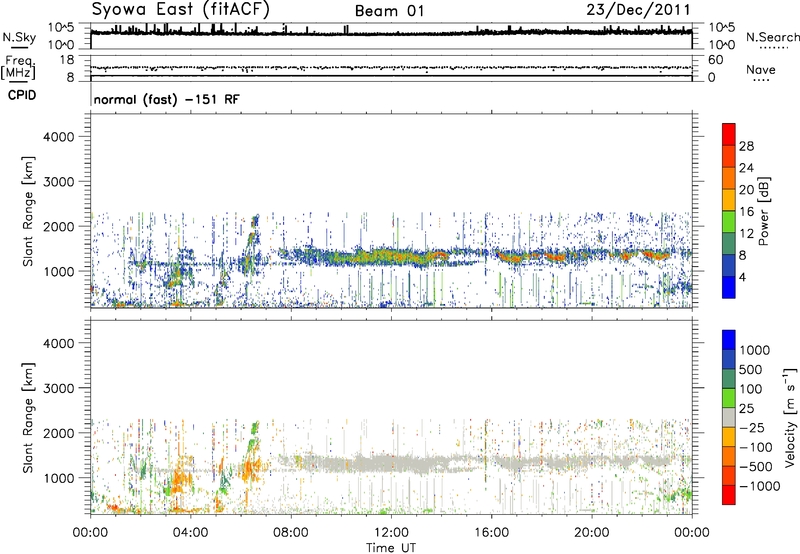This screenshot has height=554, width=800.
Task: Click the '3000' tick on velocity panel
Action: 59,388
